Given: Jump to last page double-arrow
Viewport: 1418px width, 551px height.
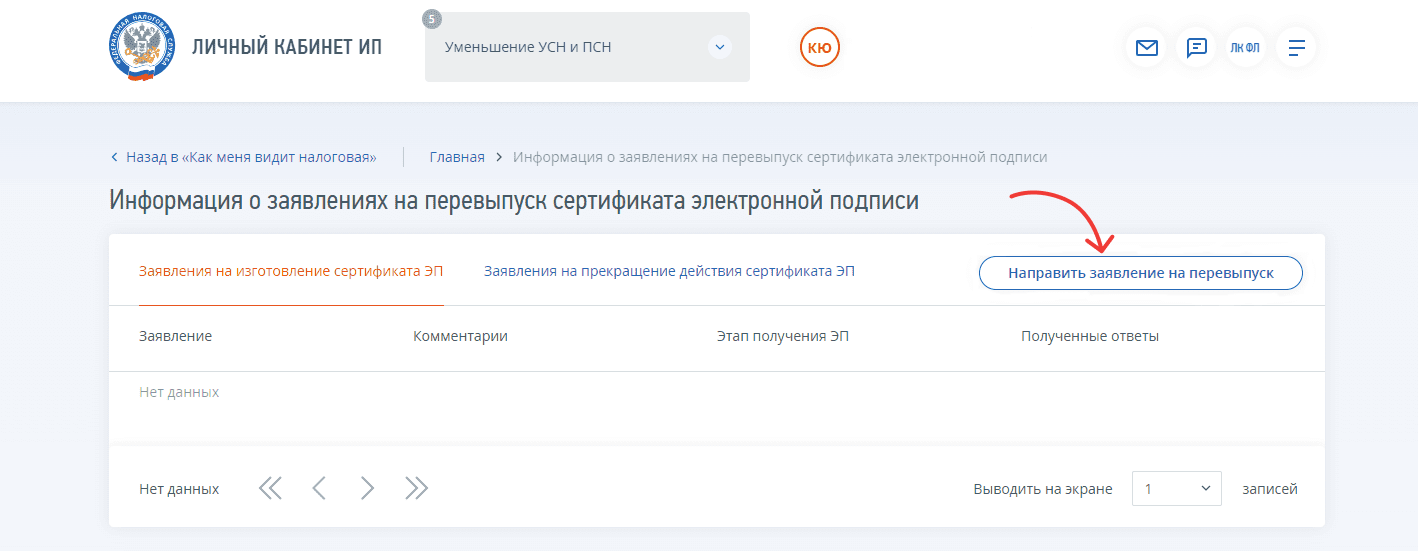Looking at the screenshot, I should point(416,488).
